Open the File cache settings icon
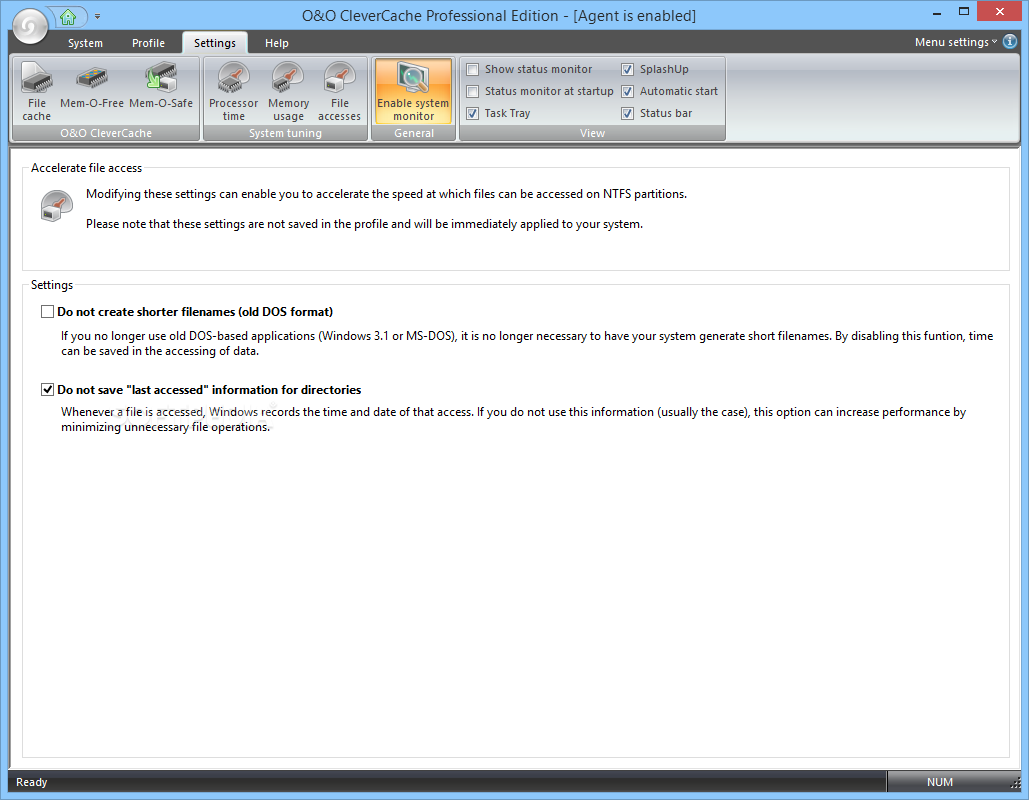1029x800 pixels. coord(37,91)
